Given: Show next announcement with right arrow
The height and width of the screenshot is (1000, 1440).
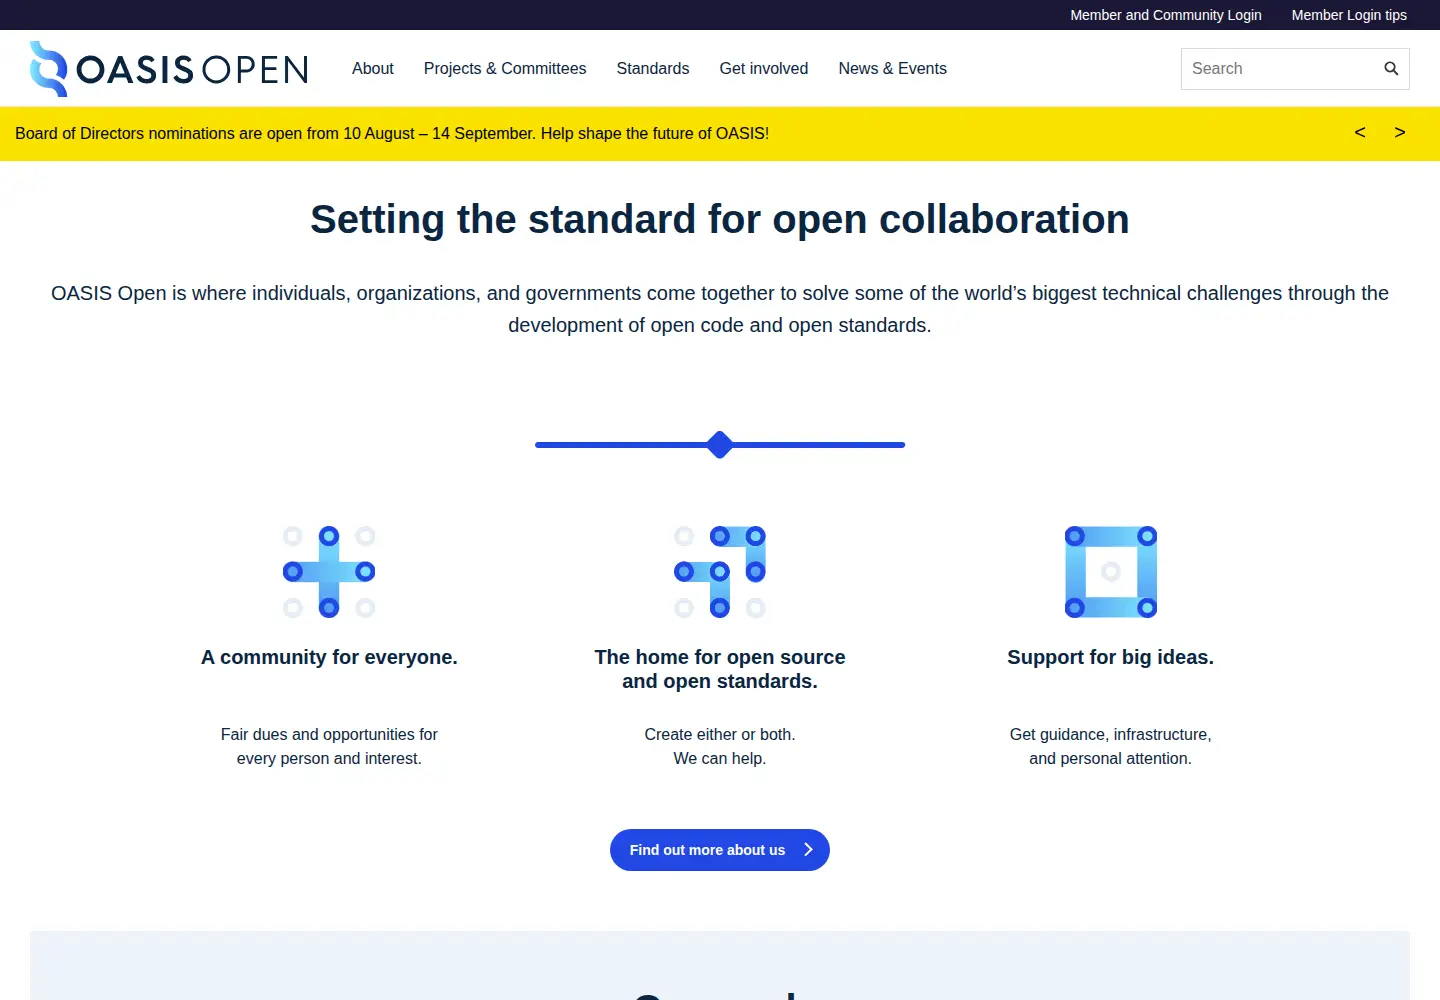Looking at the screenshot, I should tap(1400, 133).
